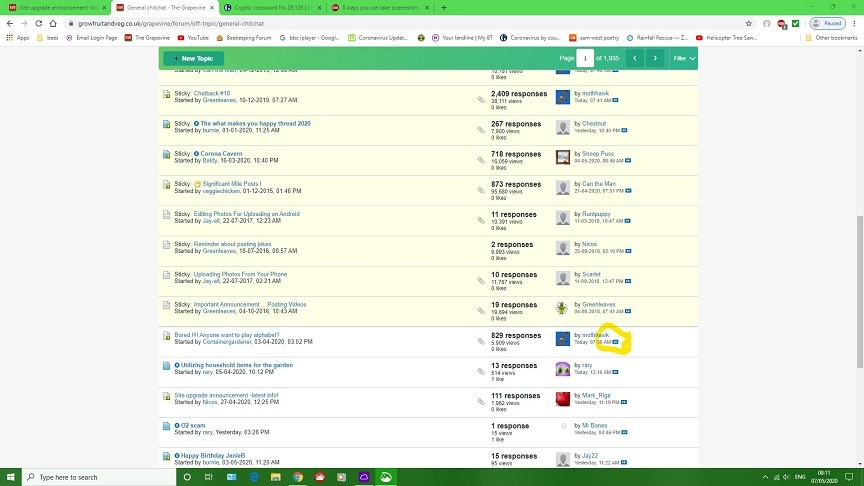Image resolution: width=864 pixels, height=486 pixels.
Task: Open the Other bookmarks folder
Action: pyautogui.click(x=831, y=37)
